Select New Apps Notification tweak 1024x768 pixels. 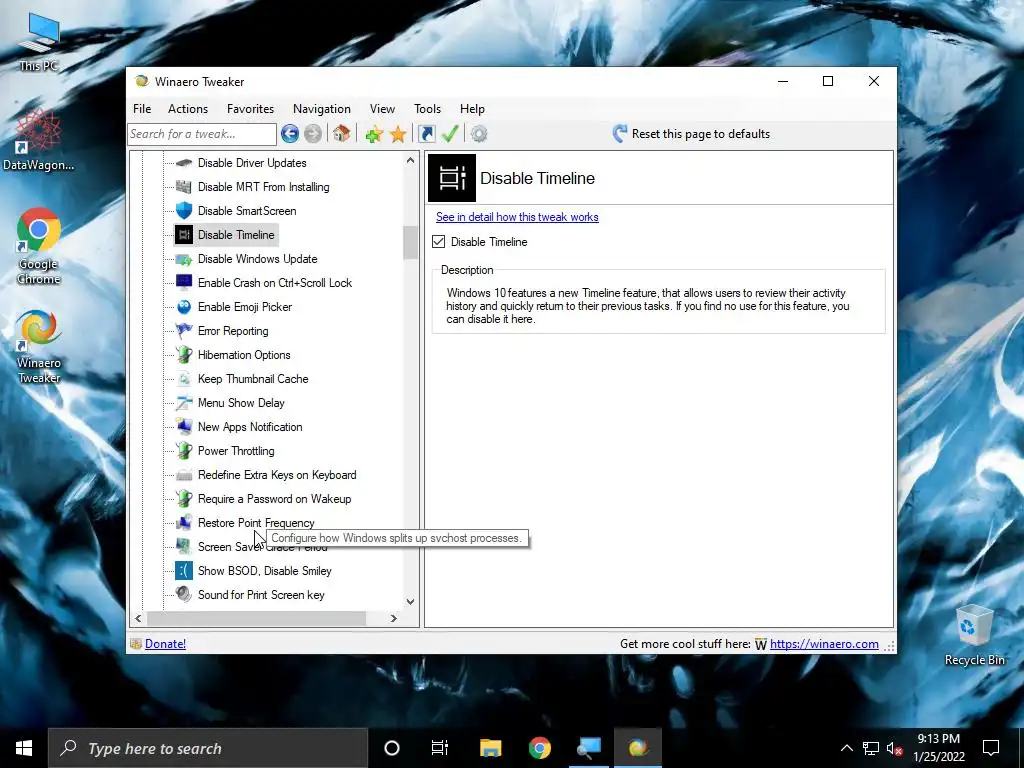point(250,427)
